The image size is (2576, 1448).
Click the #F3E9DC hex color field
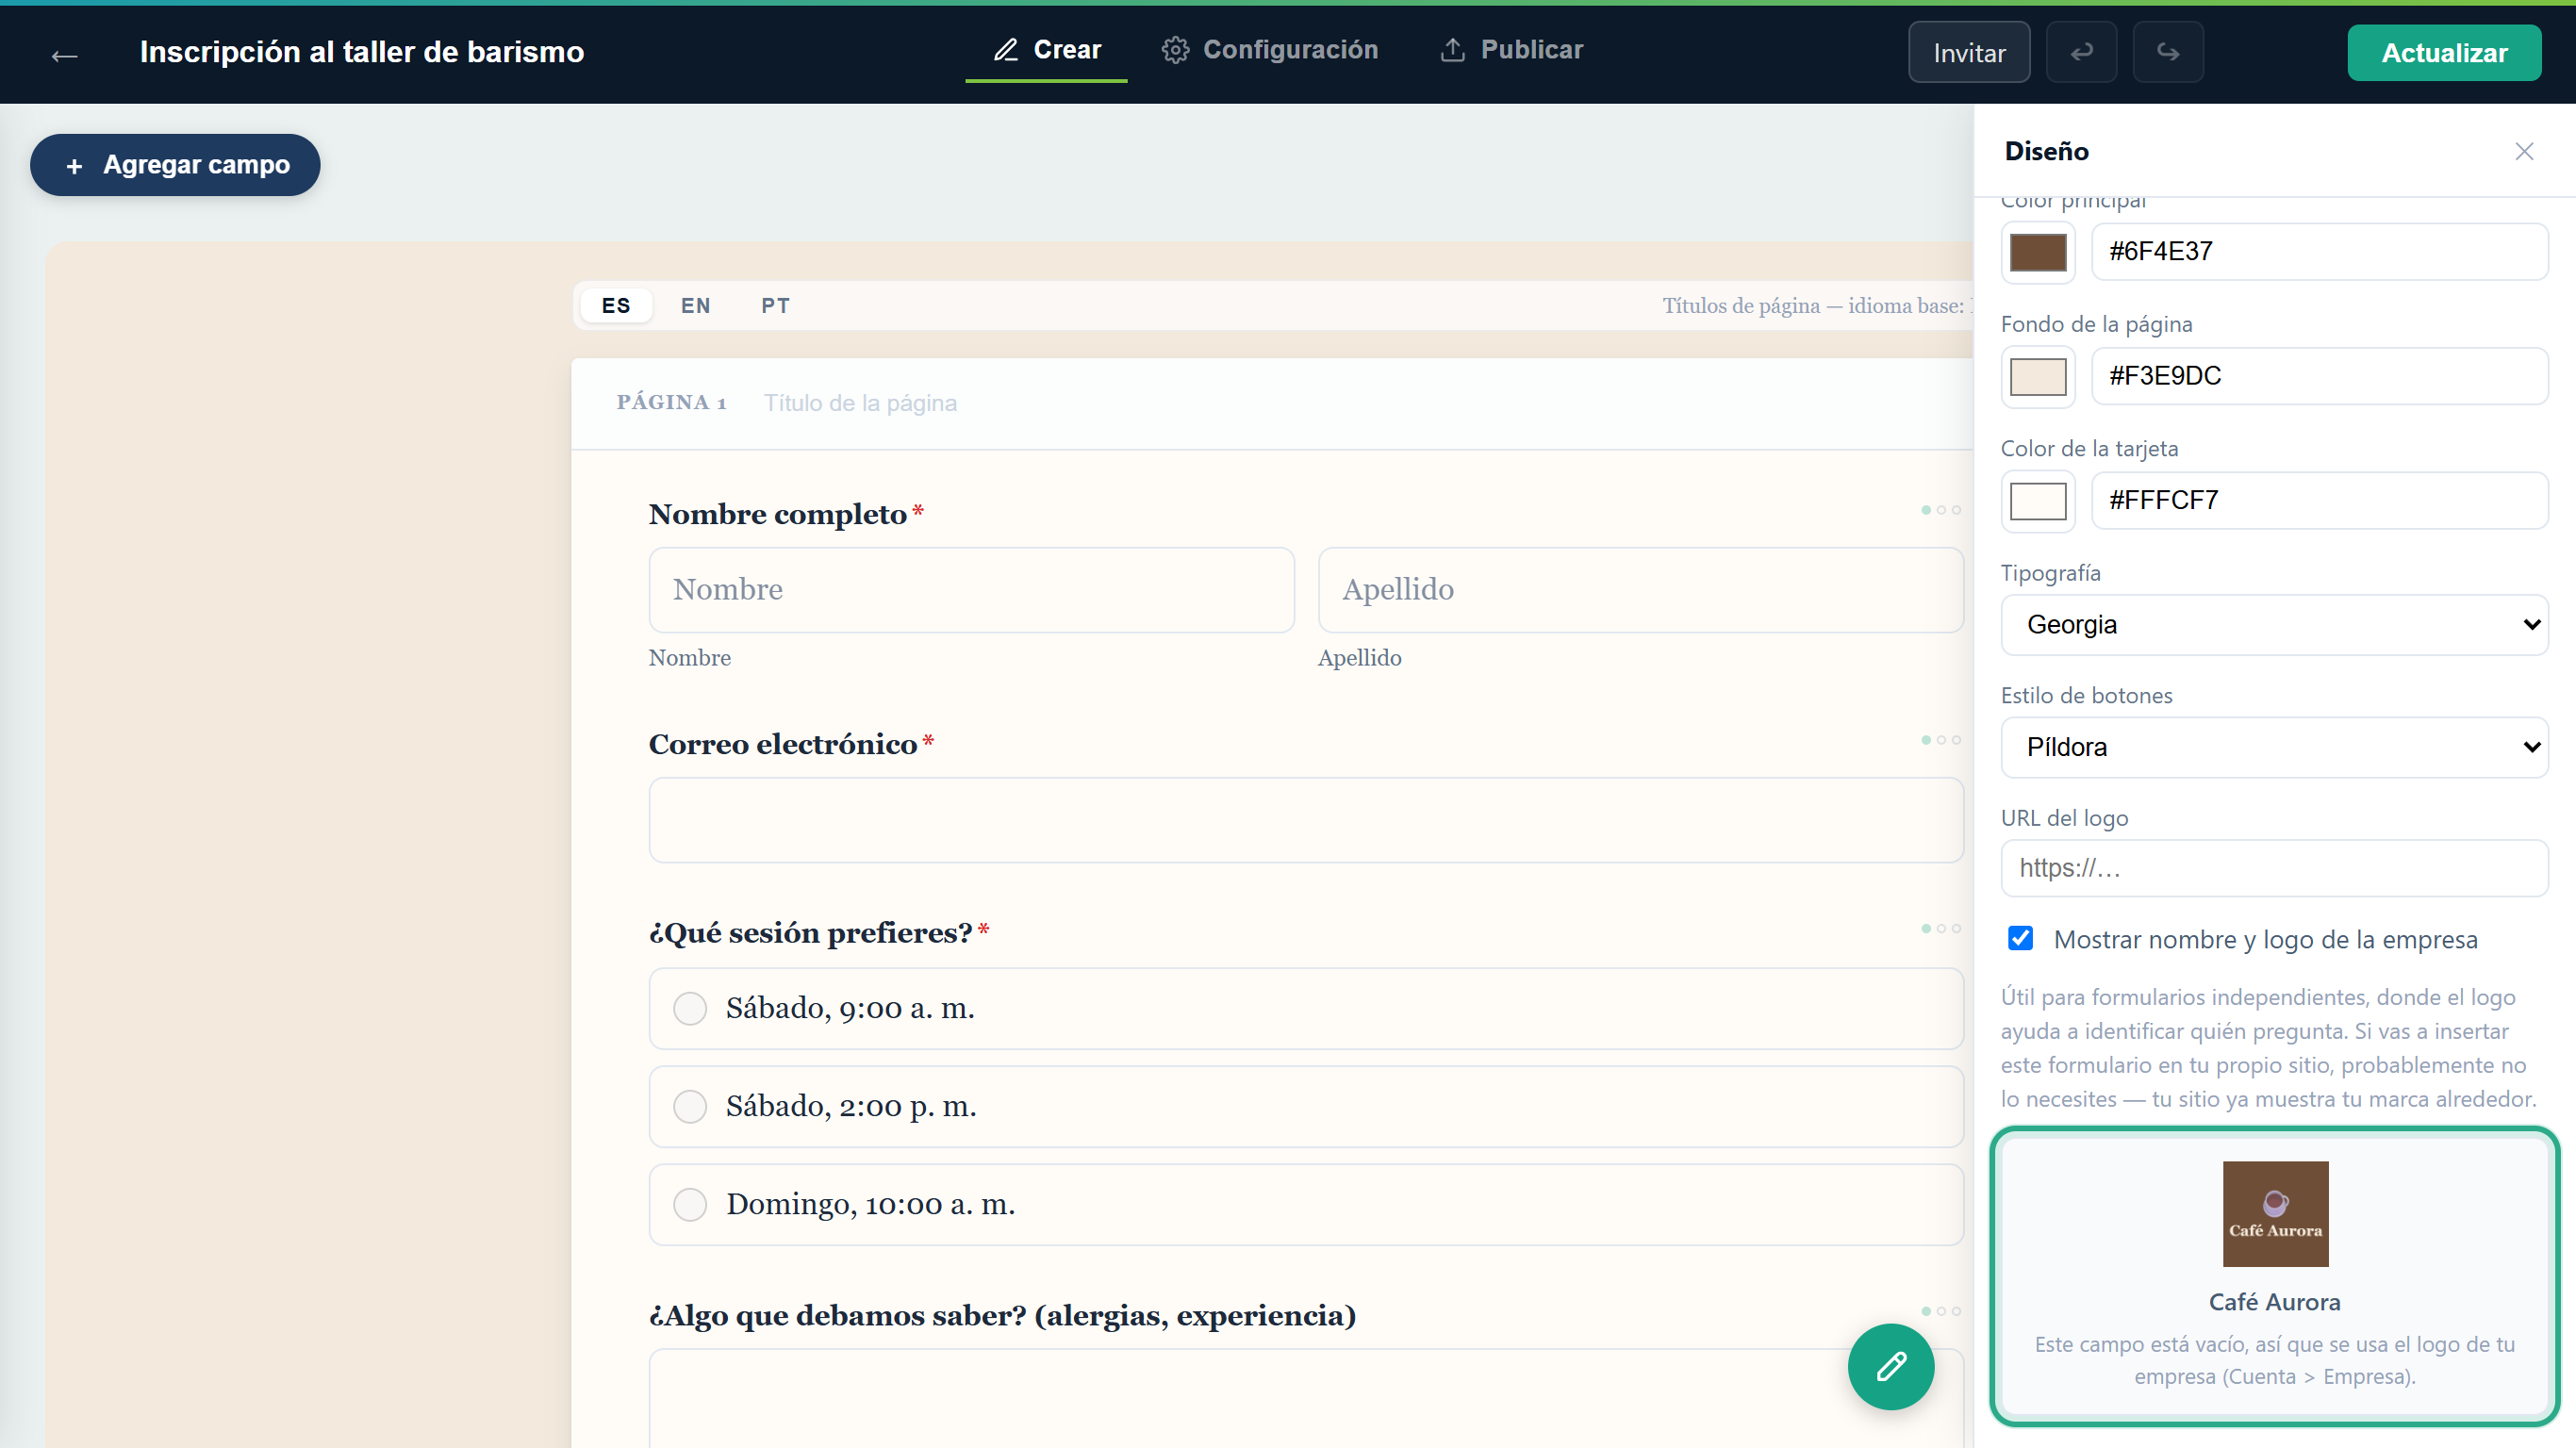2319,376
